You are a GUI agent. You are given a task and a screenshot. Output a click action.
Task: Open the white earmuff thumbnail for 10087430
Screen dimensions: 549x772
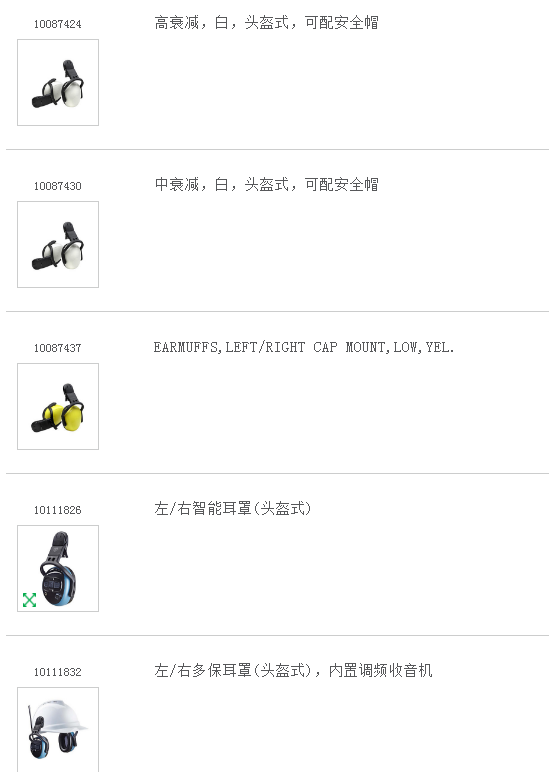58,244
